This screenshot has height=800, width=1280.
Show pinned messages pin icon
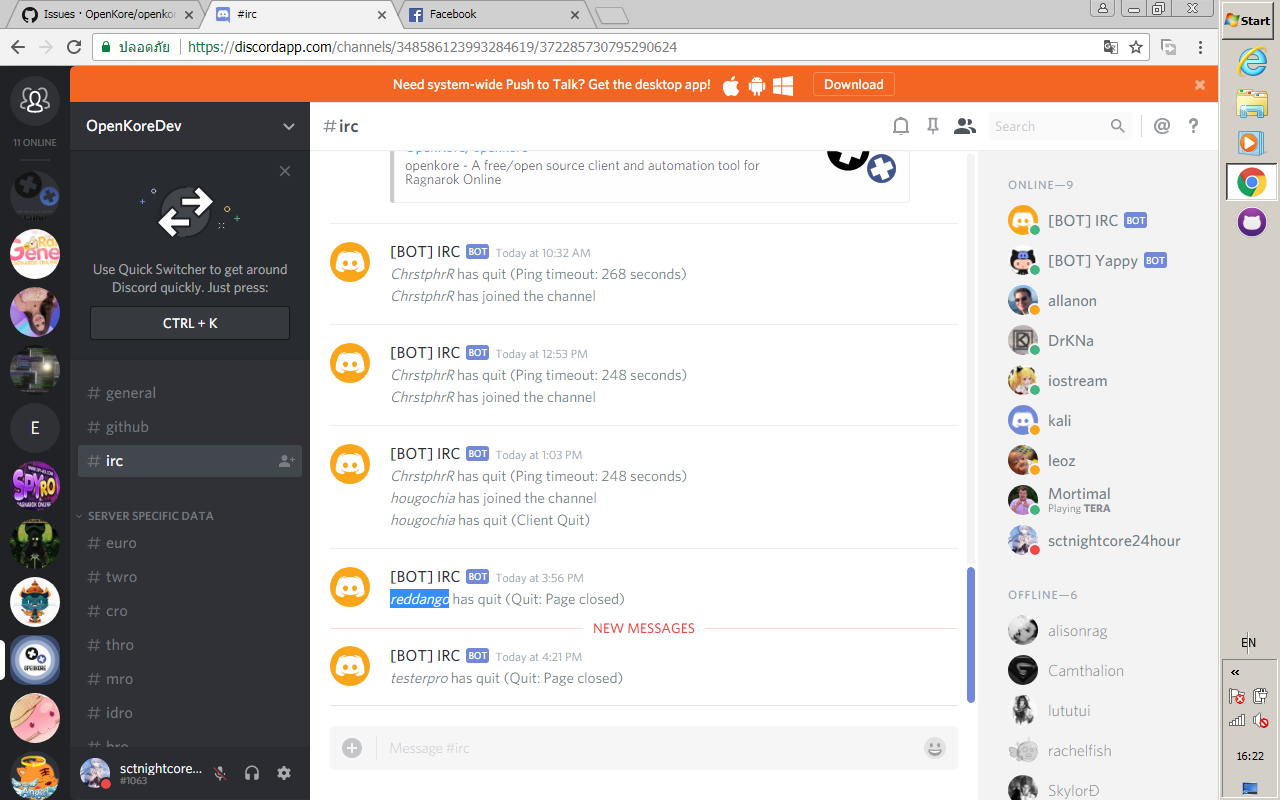933,126
